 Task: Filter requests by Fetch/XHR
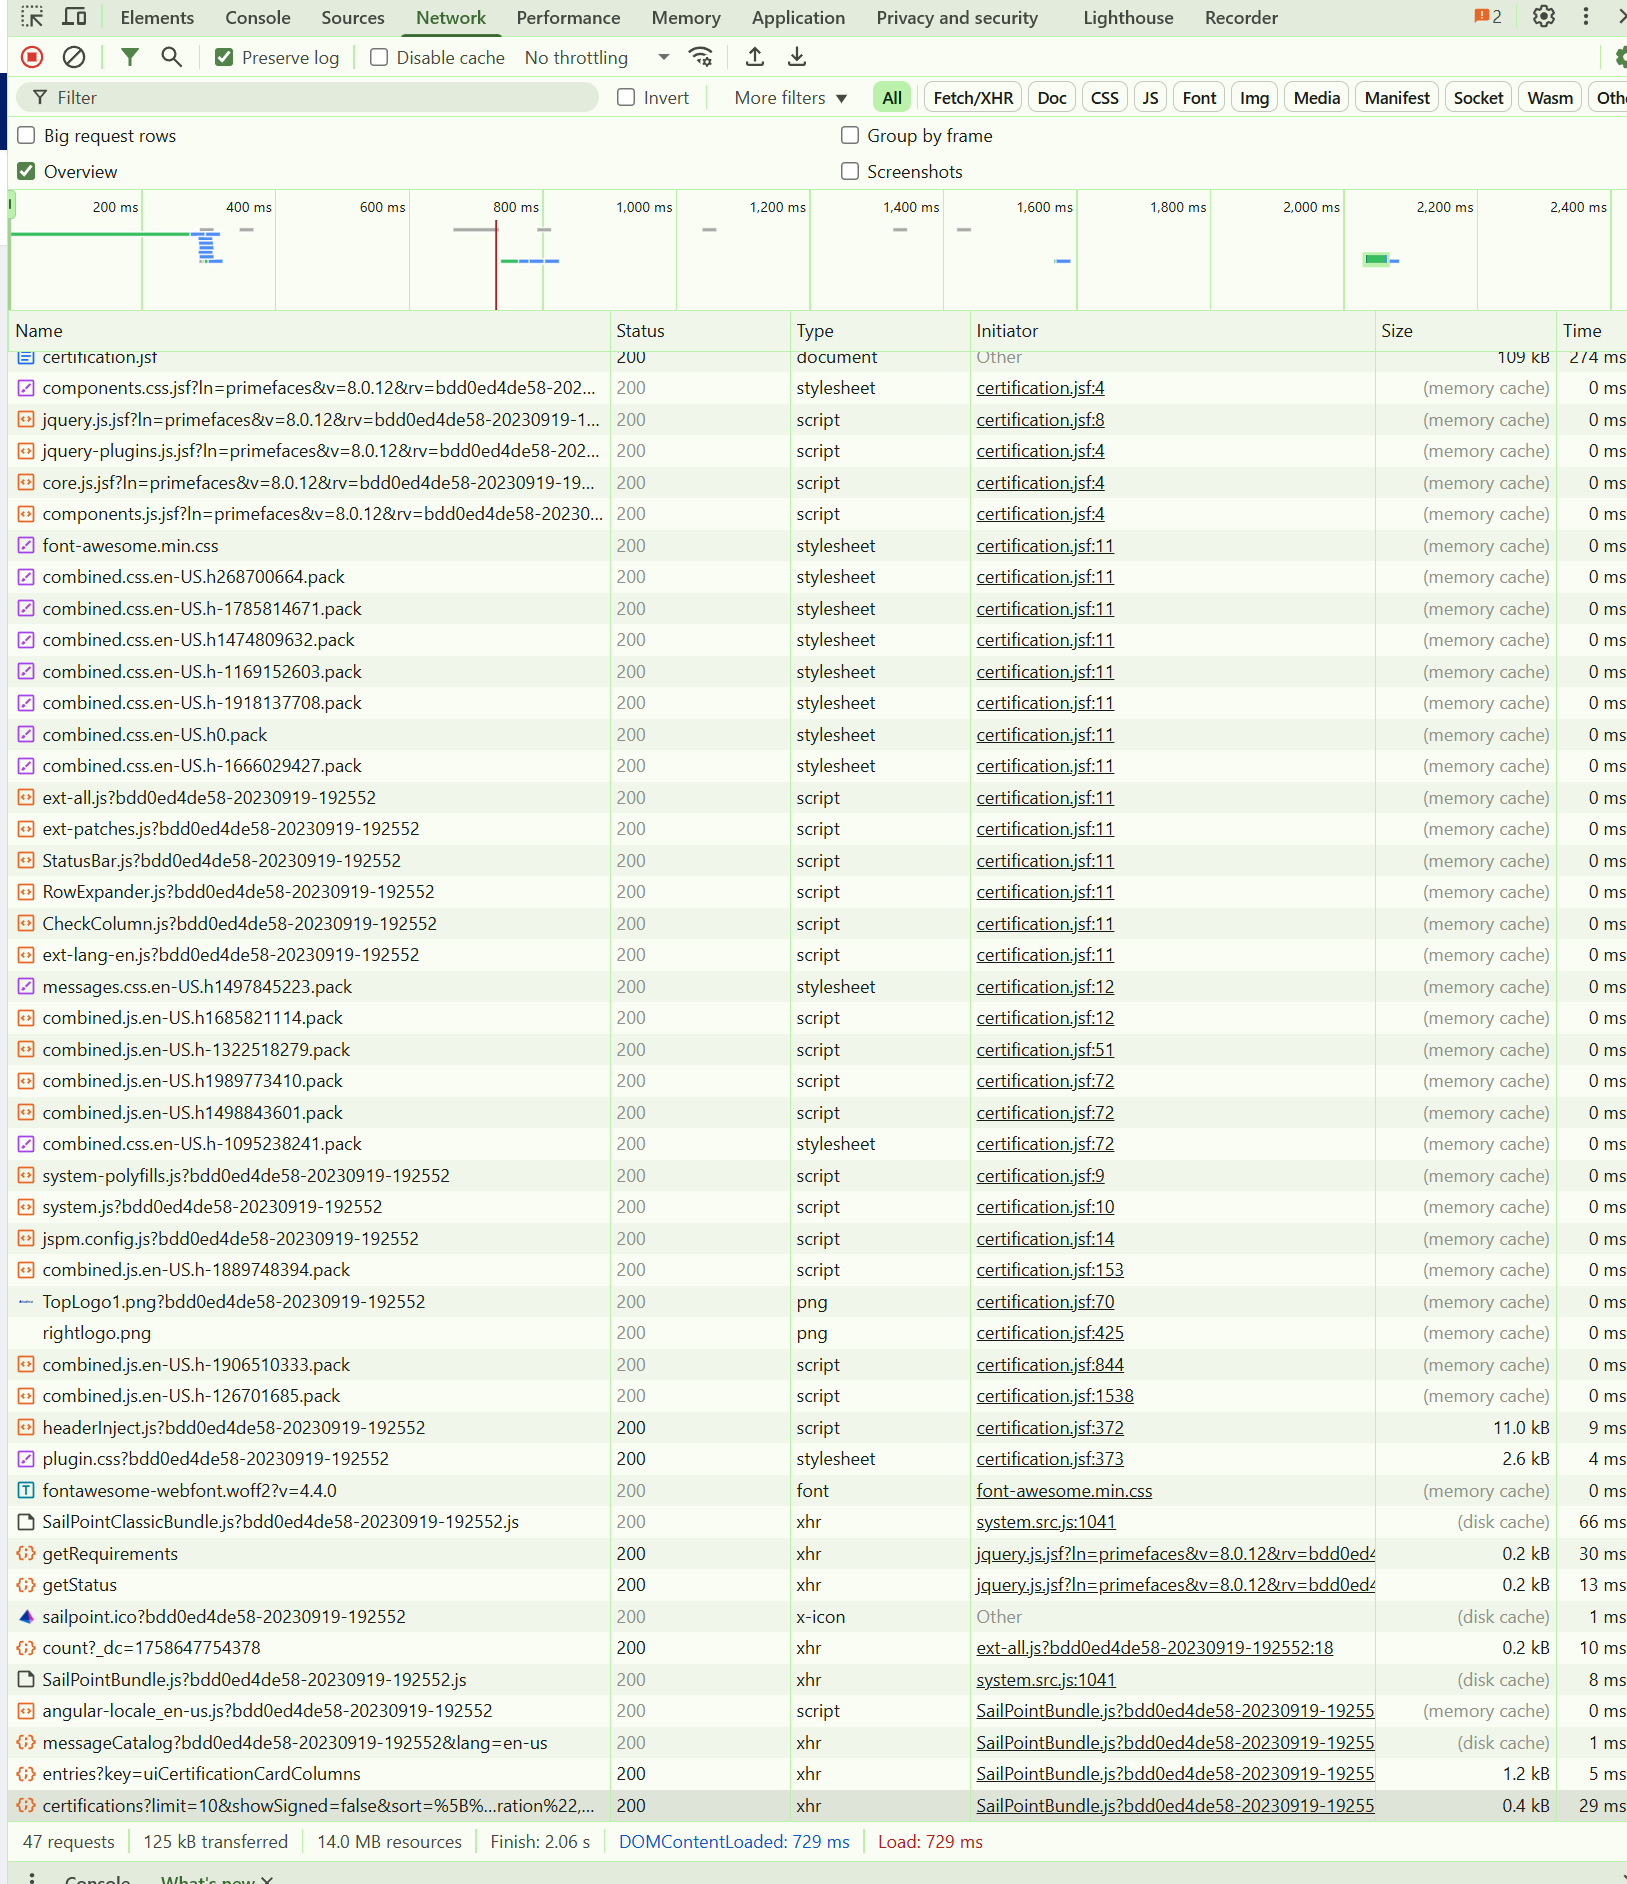point(973,97)
